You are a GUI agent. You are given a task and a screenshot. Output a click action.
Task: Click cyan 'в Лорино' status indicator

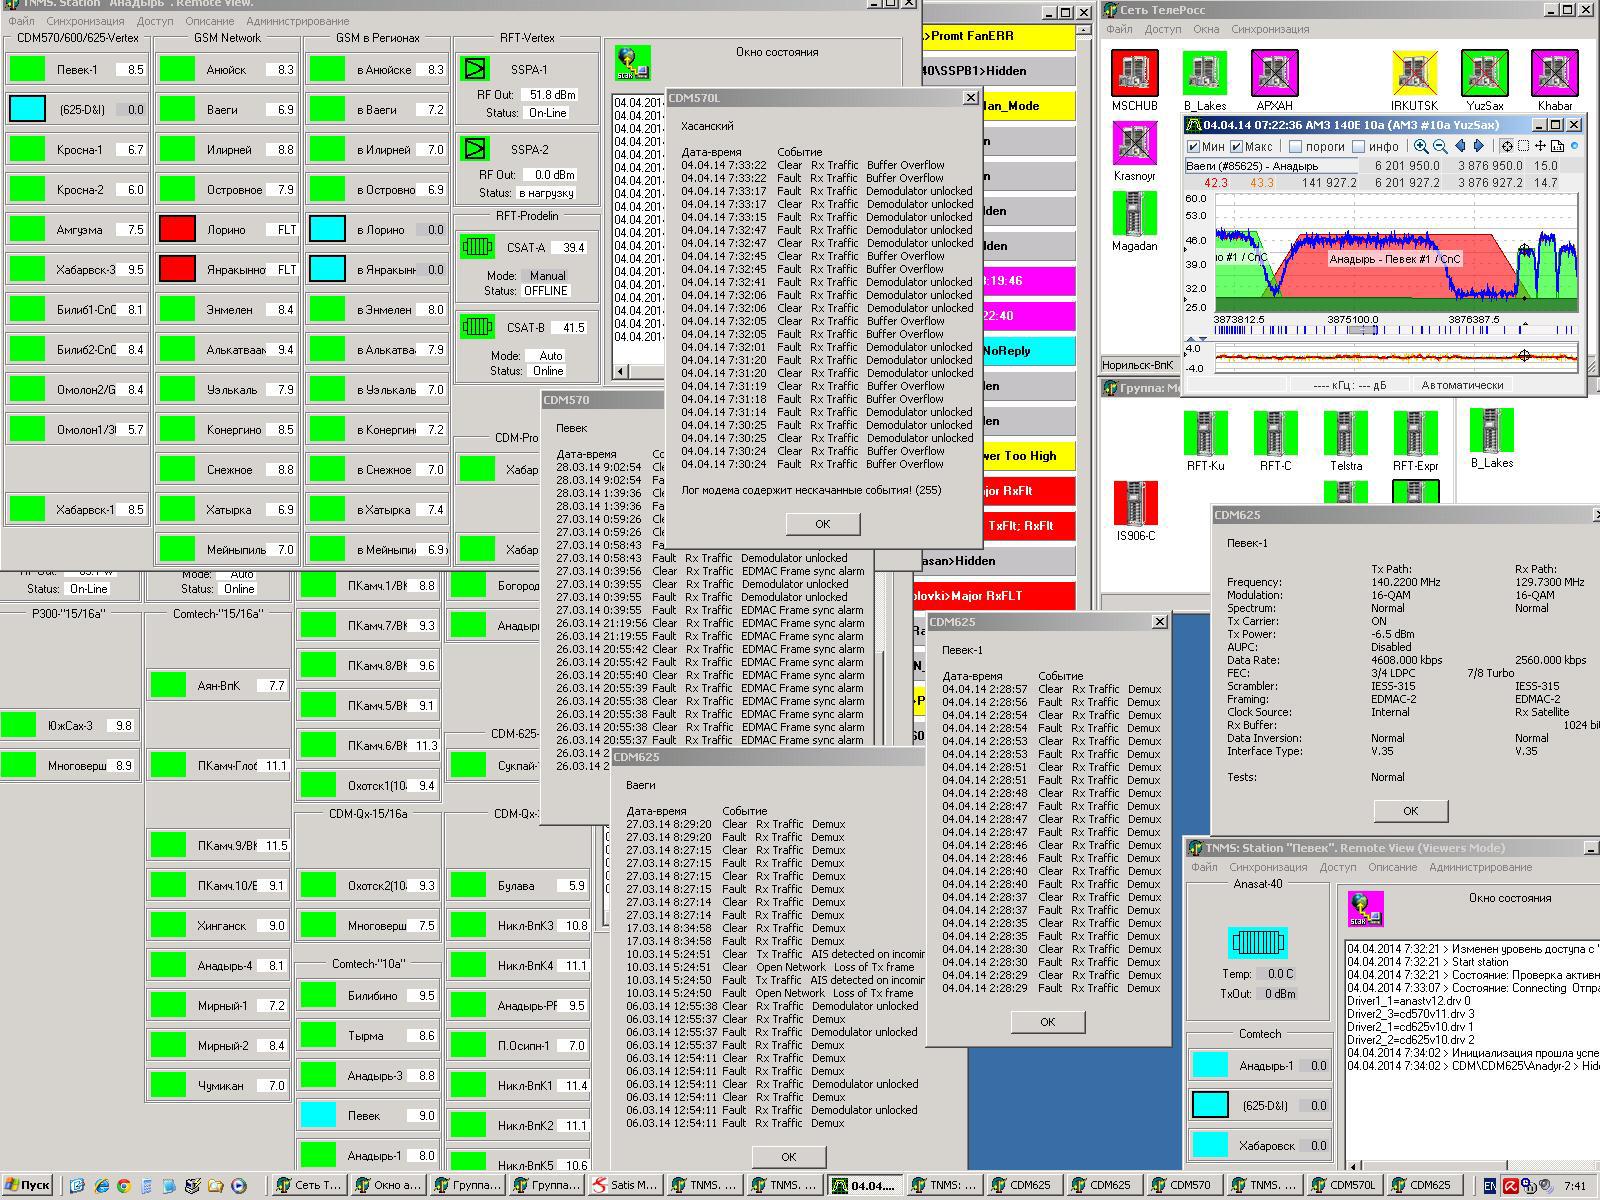tap(327, 229)
